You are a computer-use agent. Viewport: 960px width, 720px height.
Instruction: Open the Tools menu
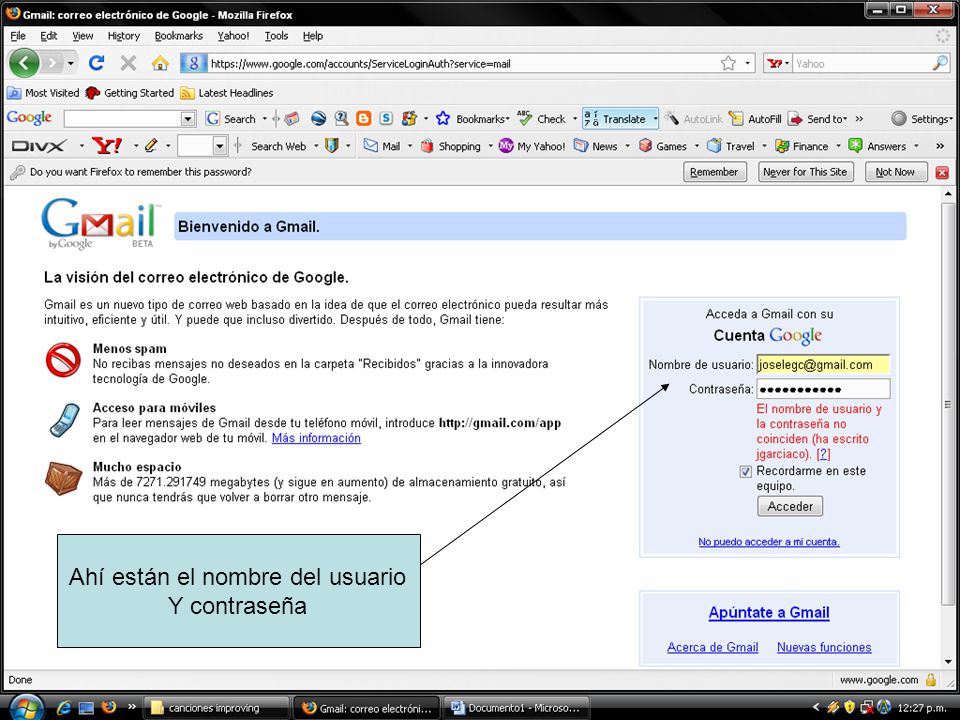[276, 36]
